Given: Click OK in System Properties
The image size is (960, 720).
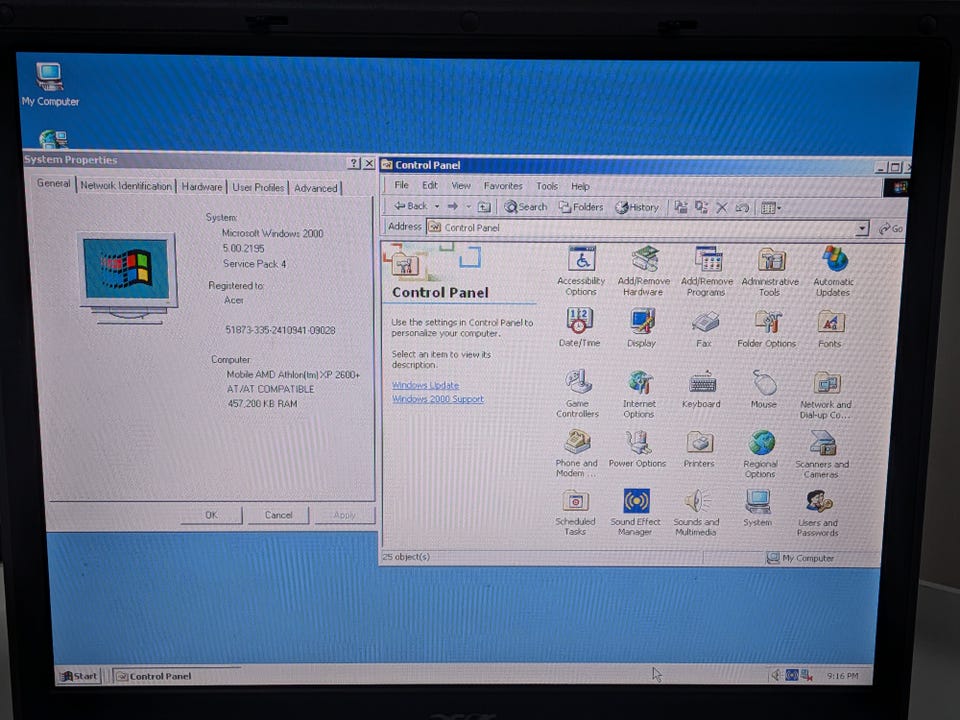Looking at the screenshot, I should point(211,515).
